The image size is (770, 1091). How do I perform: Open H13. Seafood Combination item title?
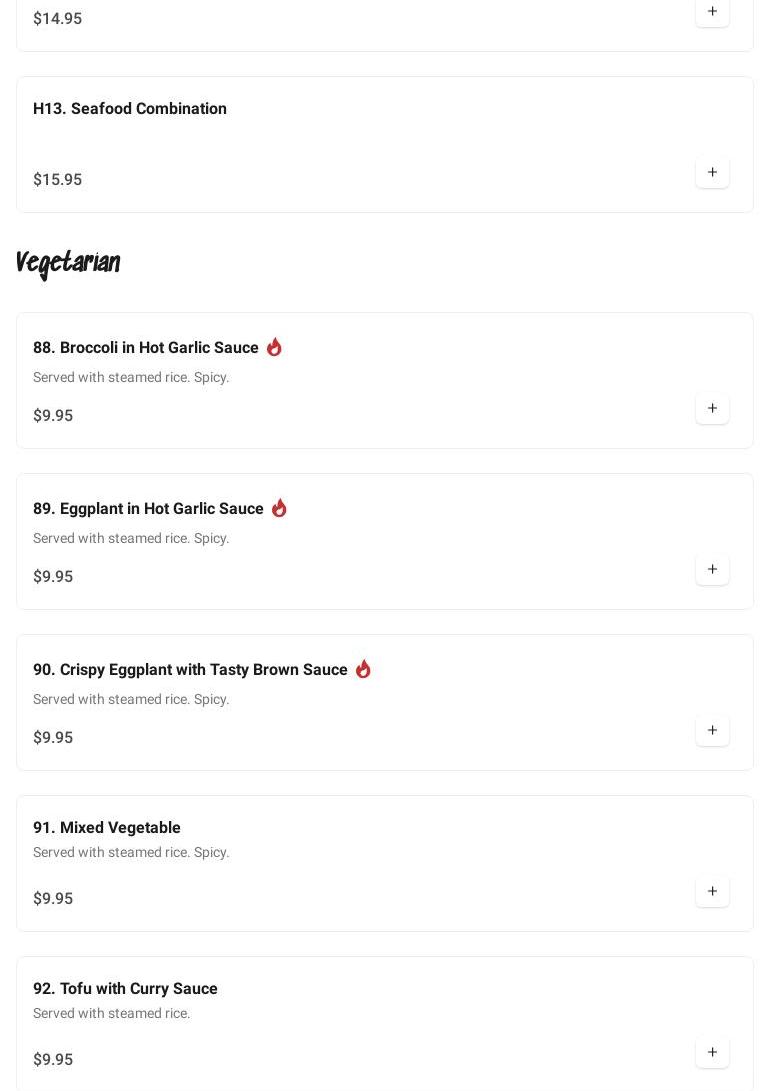coord(130,109)
